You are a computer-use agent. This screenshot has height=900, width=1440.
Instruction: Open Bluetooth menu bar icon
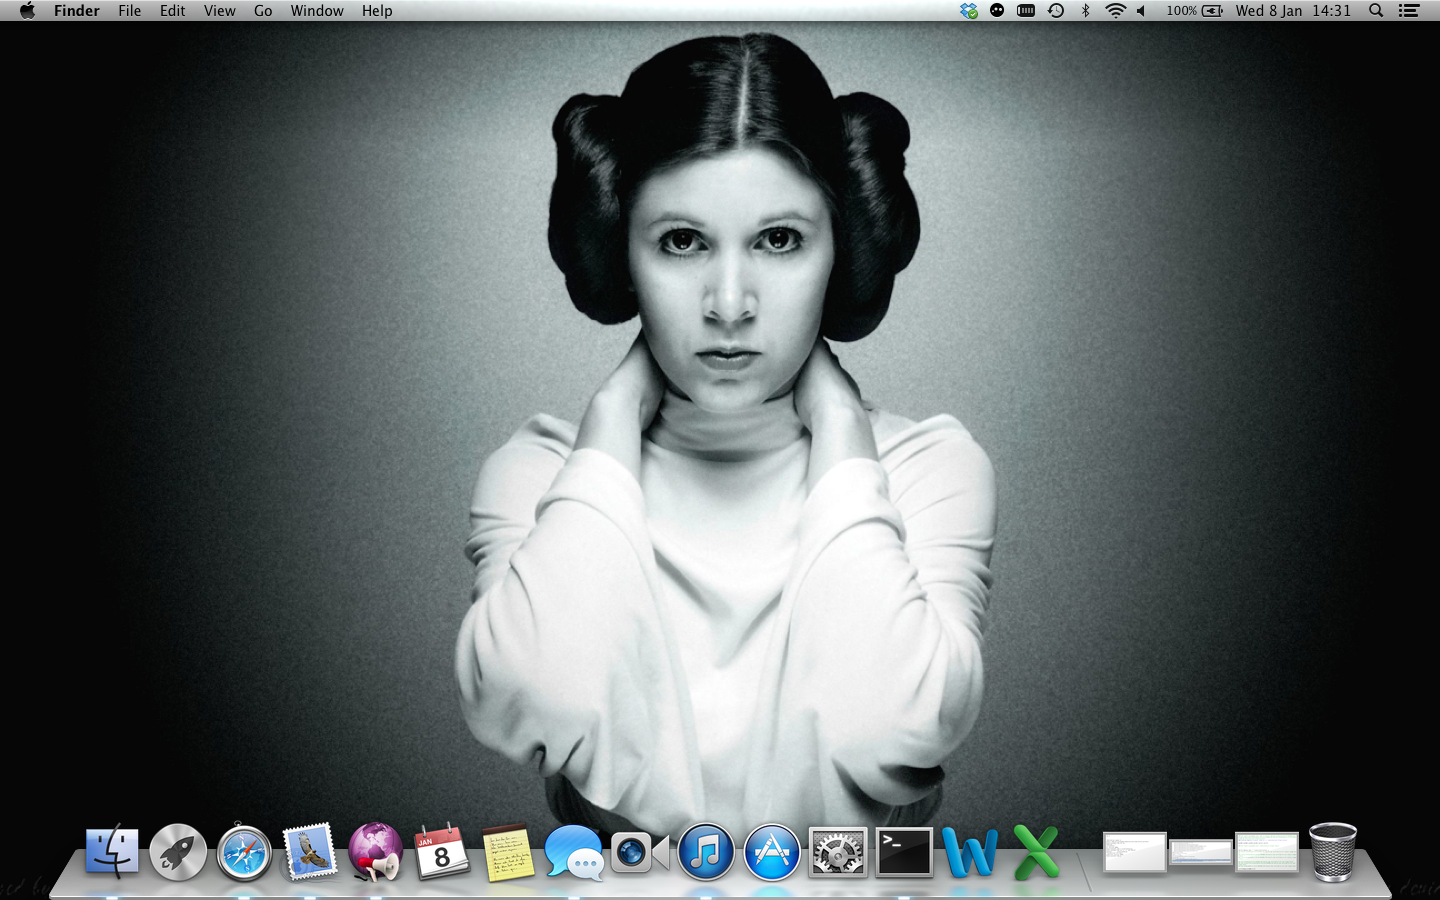(1086, 11)
